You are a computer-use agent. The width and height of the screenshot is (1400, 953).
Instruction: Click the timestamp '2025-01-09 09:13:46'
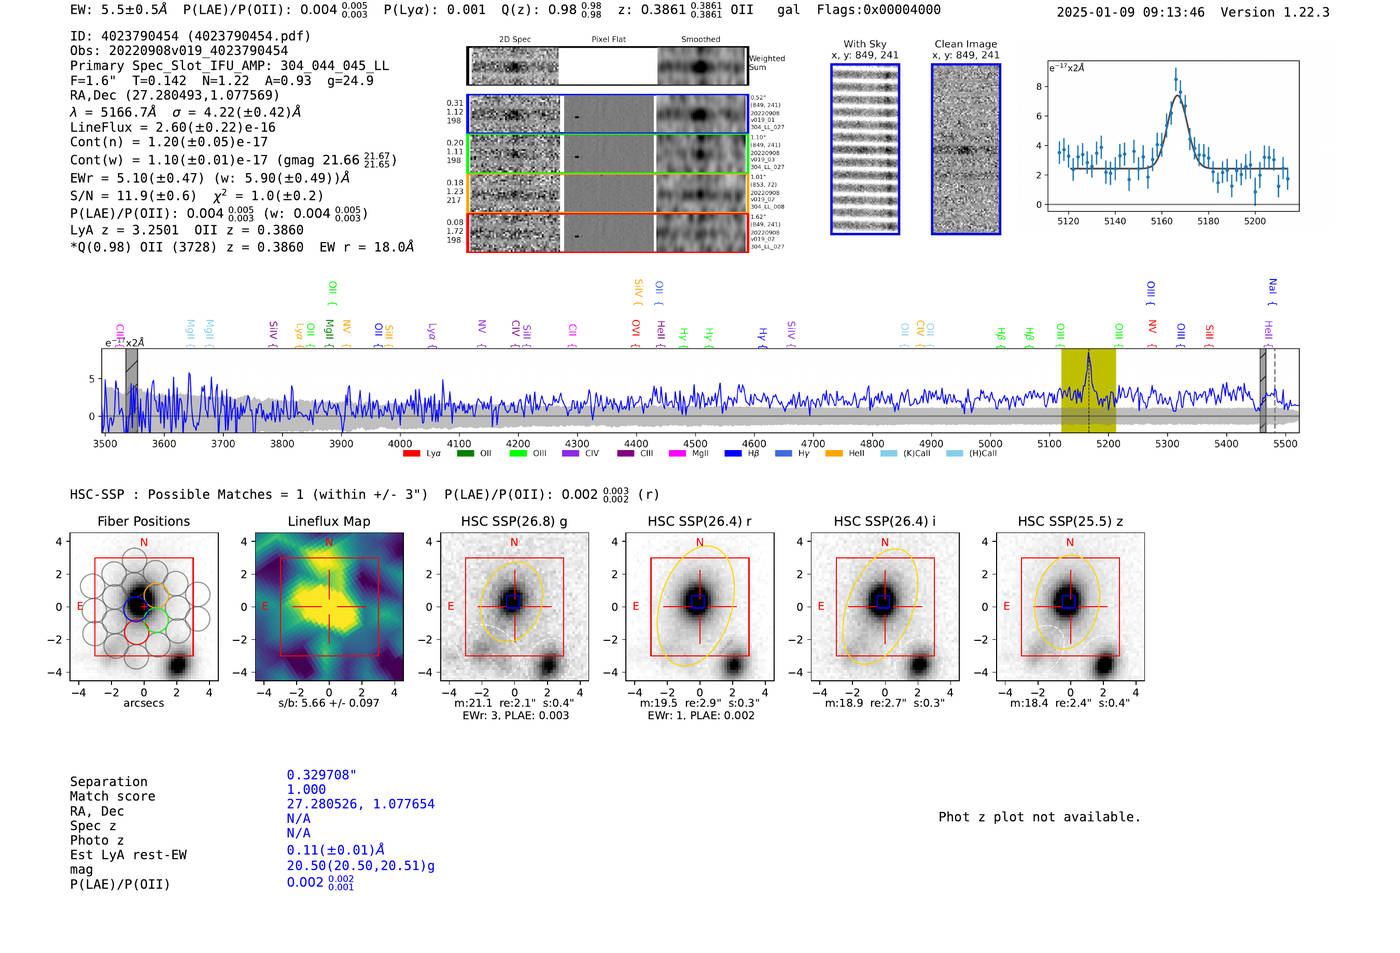click(x=1131, y=13)
